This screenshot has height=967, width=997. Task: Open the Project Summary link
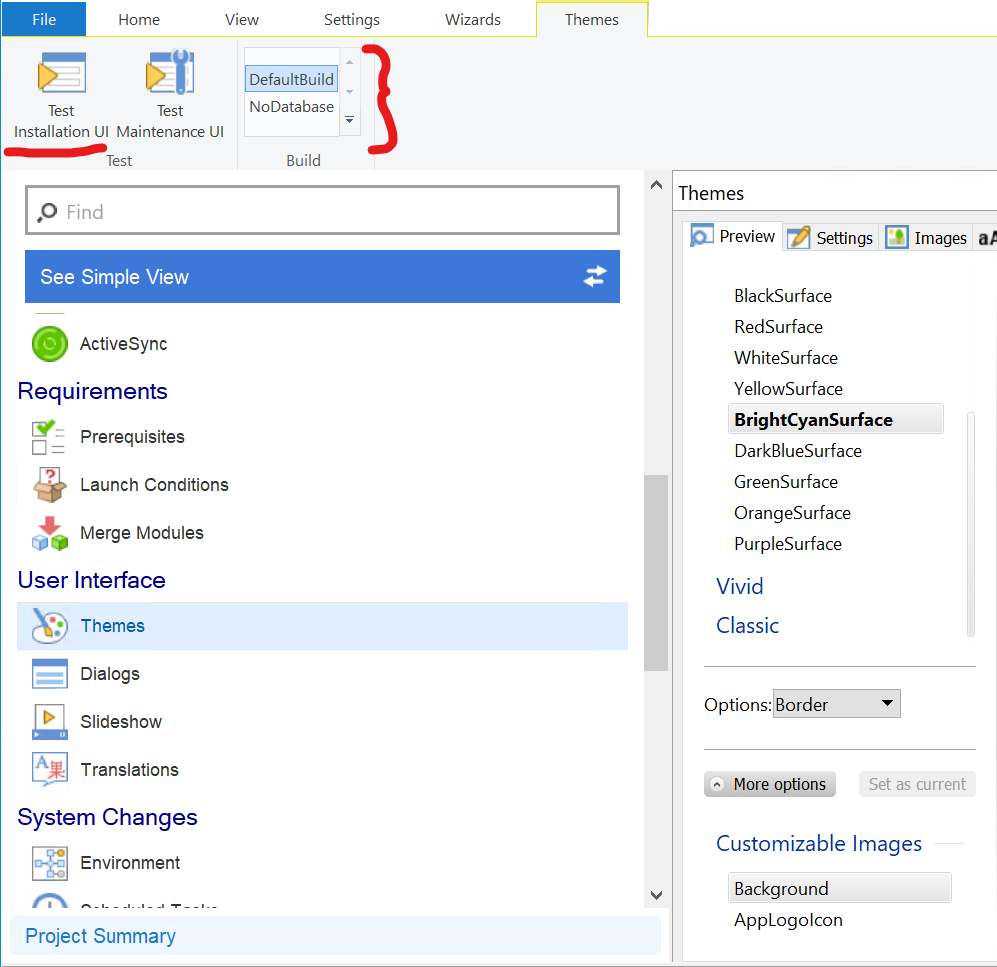[x=100, y=936]
